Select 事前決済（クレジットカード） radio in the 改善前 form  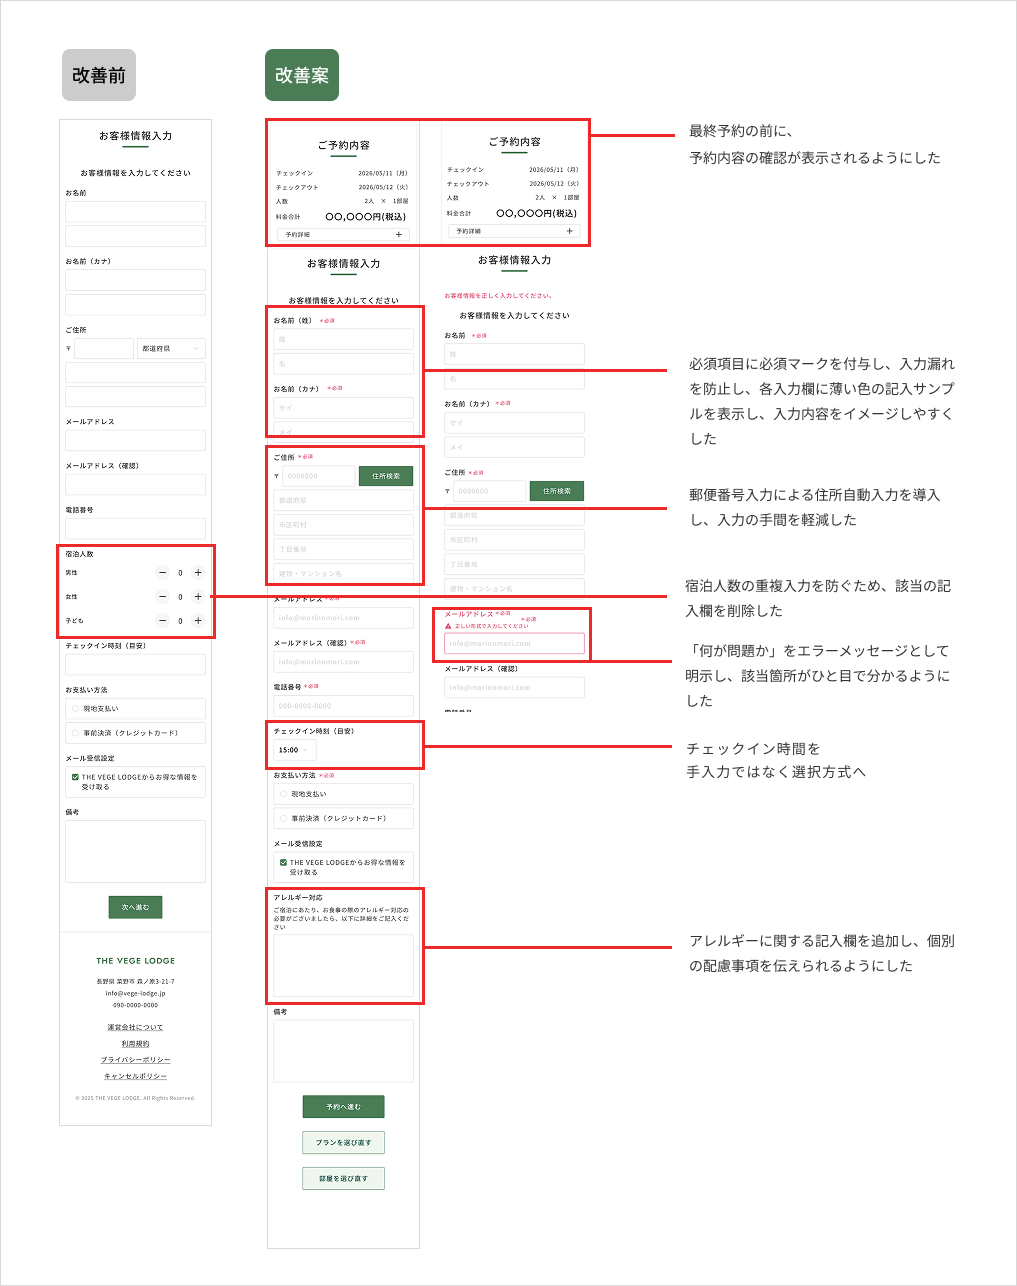point(75,733)
